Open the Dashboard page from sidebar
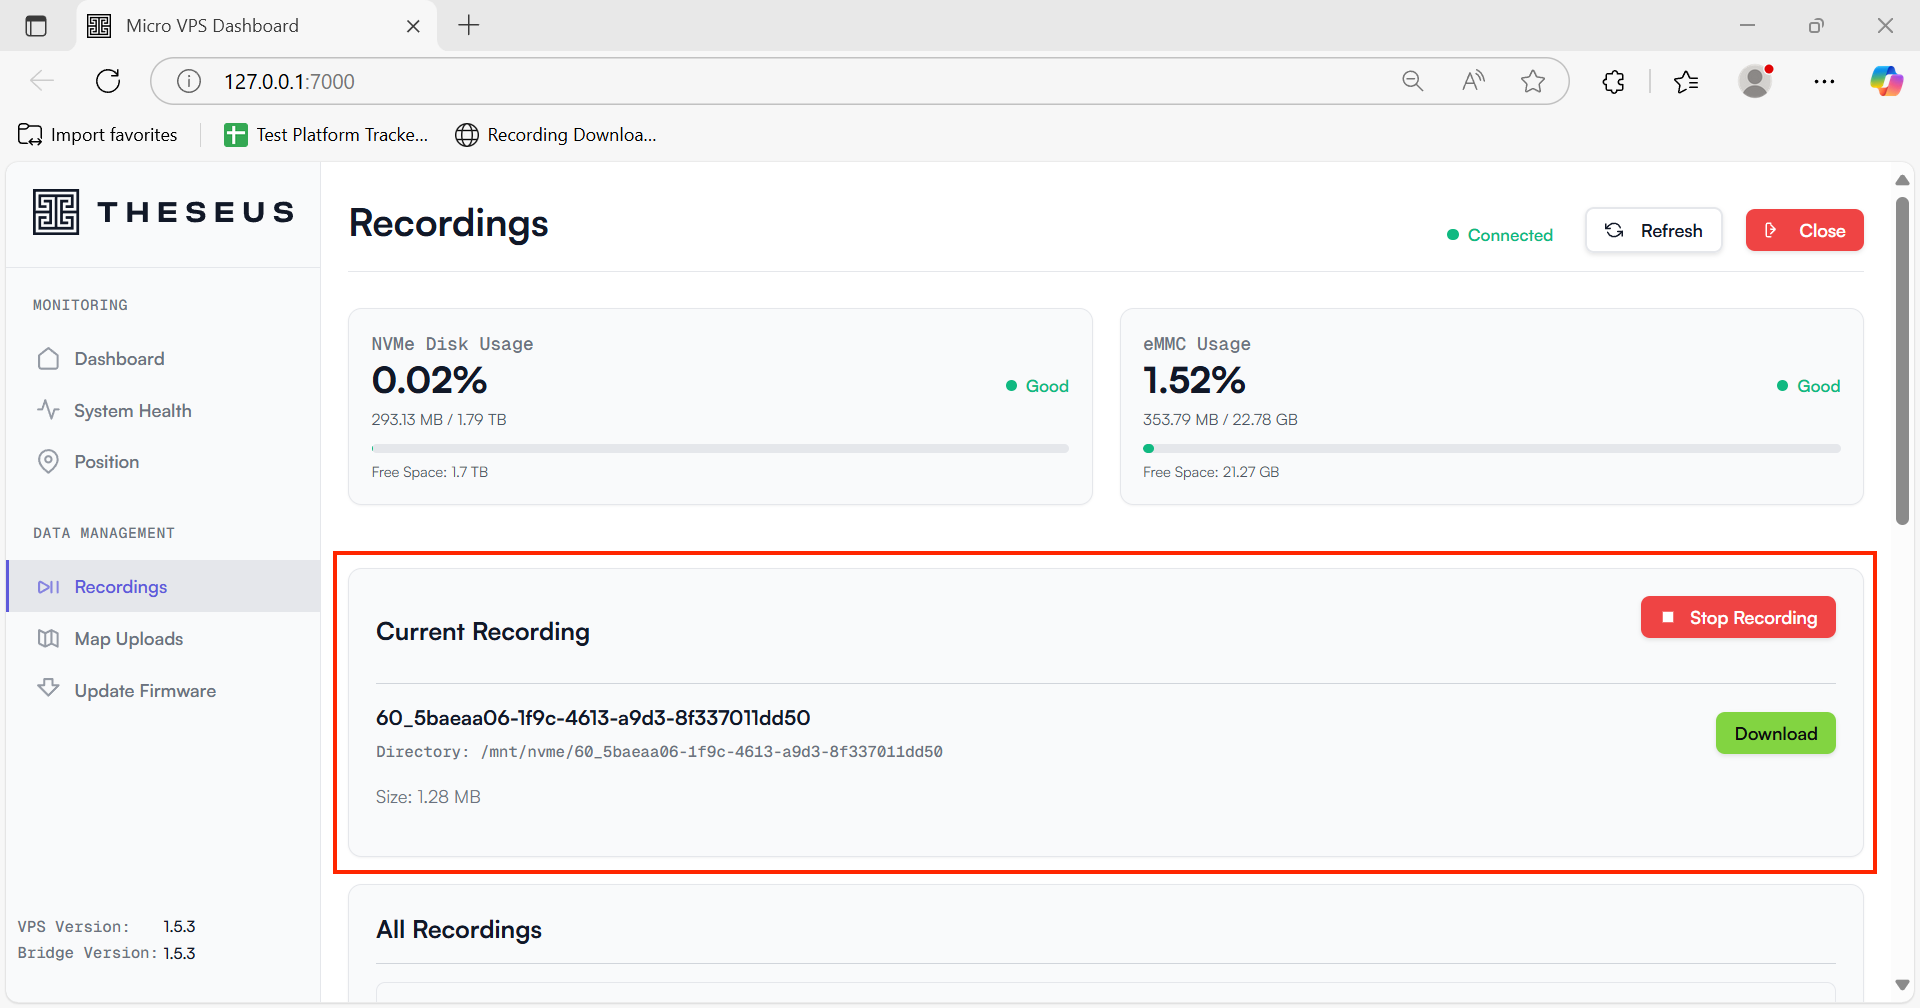This screenshot has width=1920, height=1008. [x=118, y=359]
